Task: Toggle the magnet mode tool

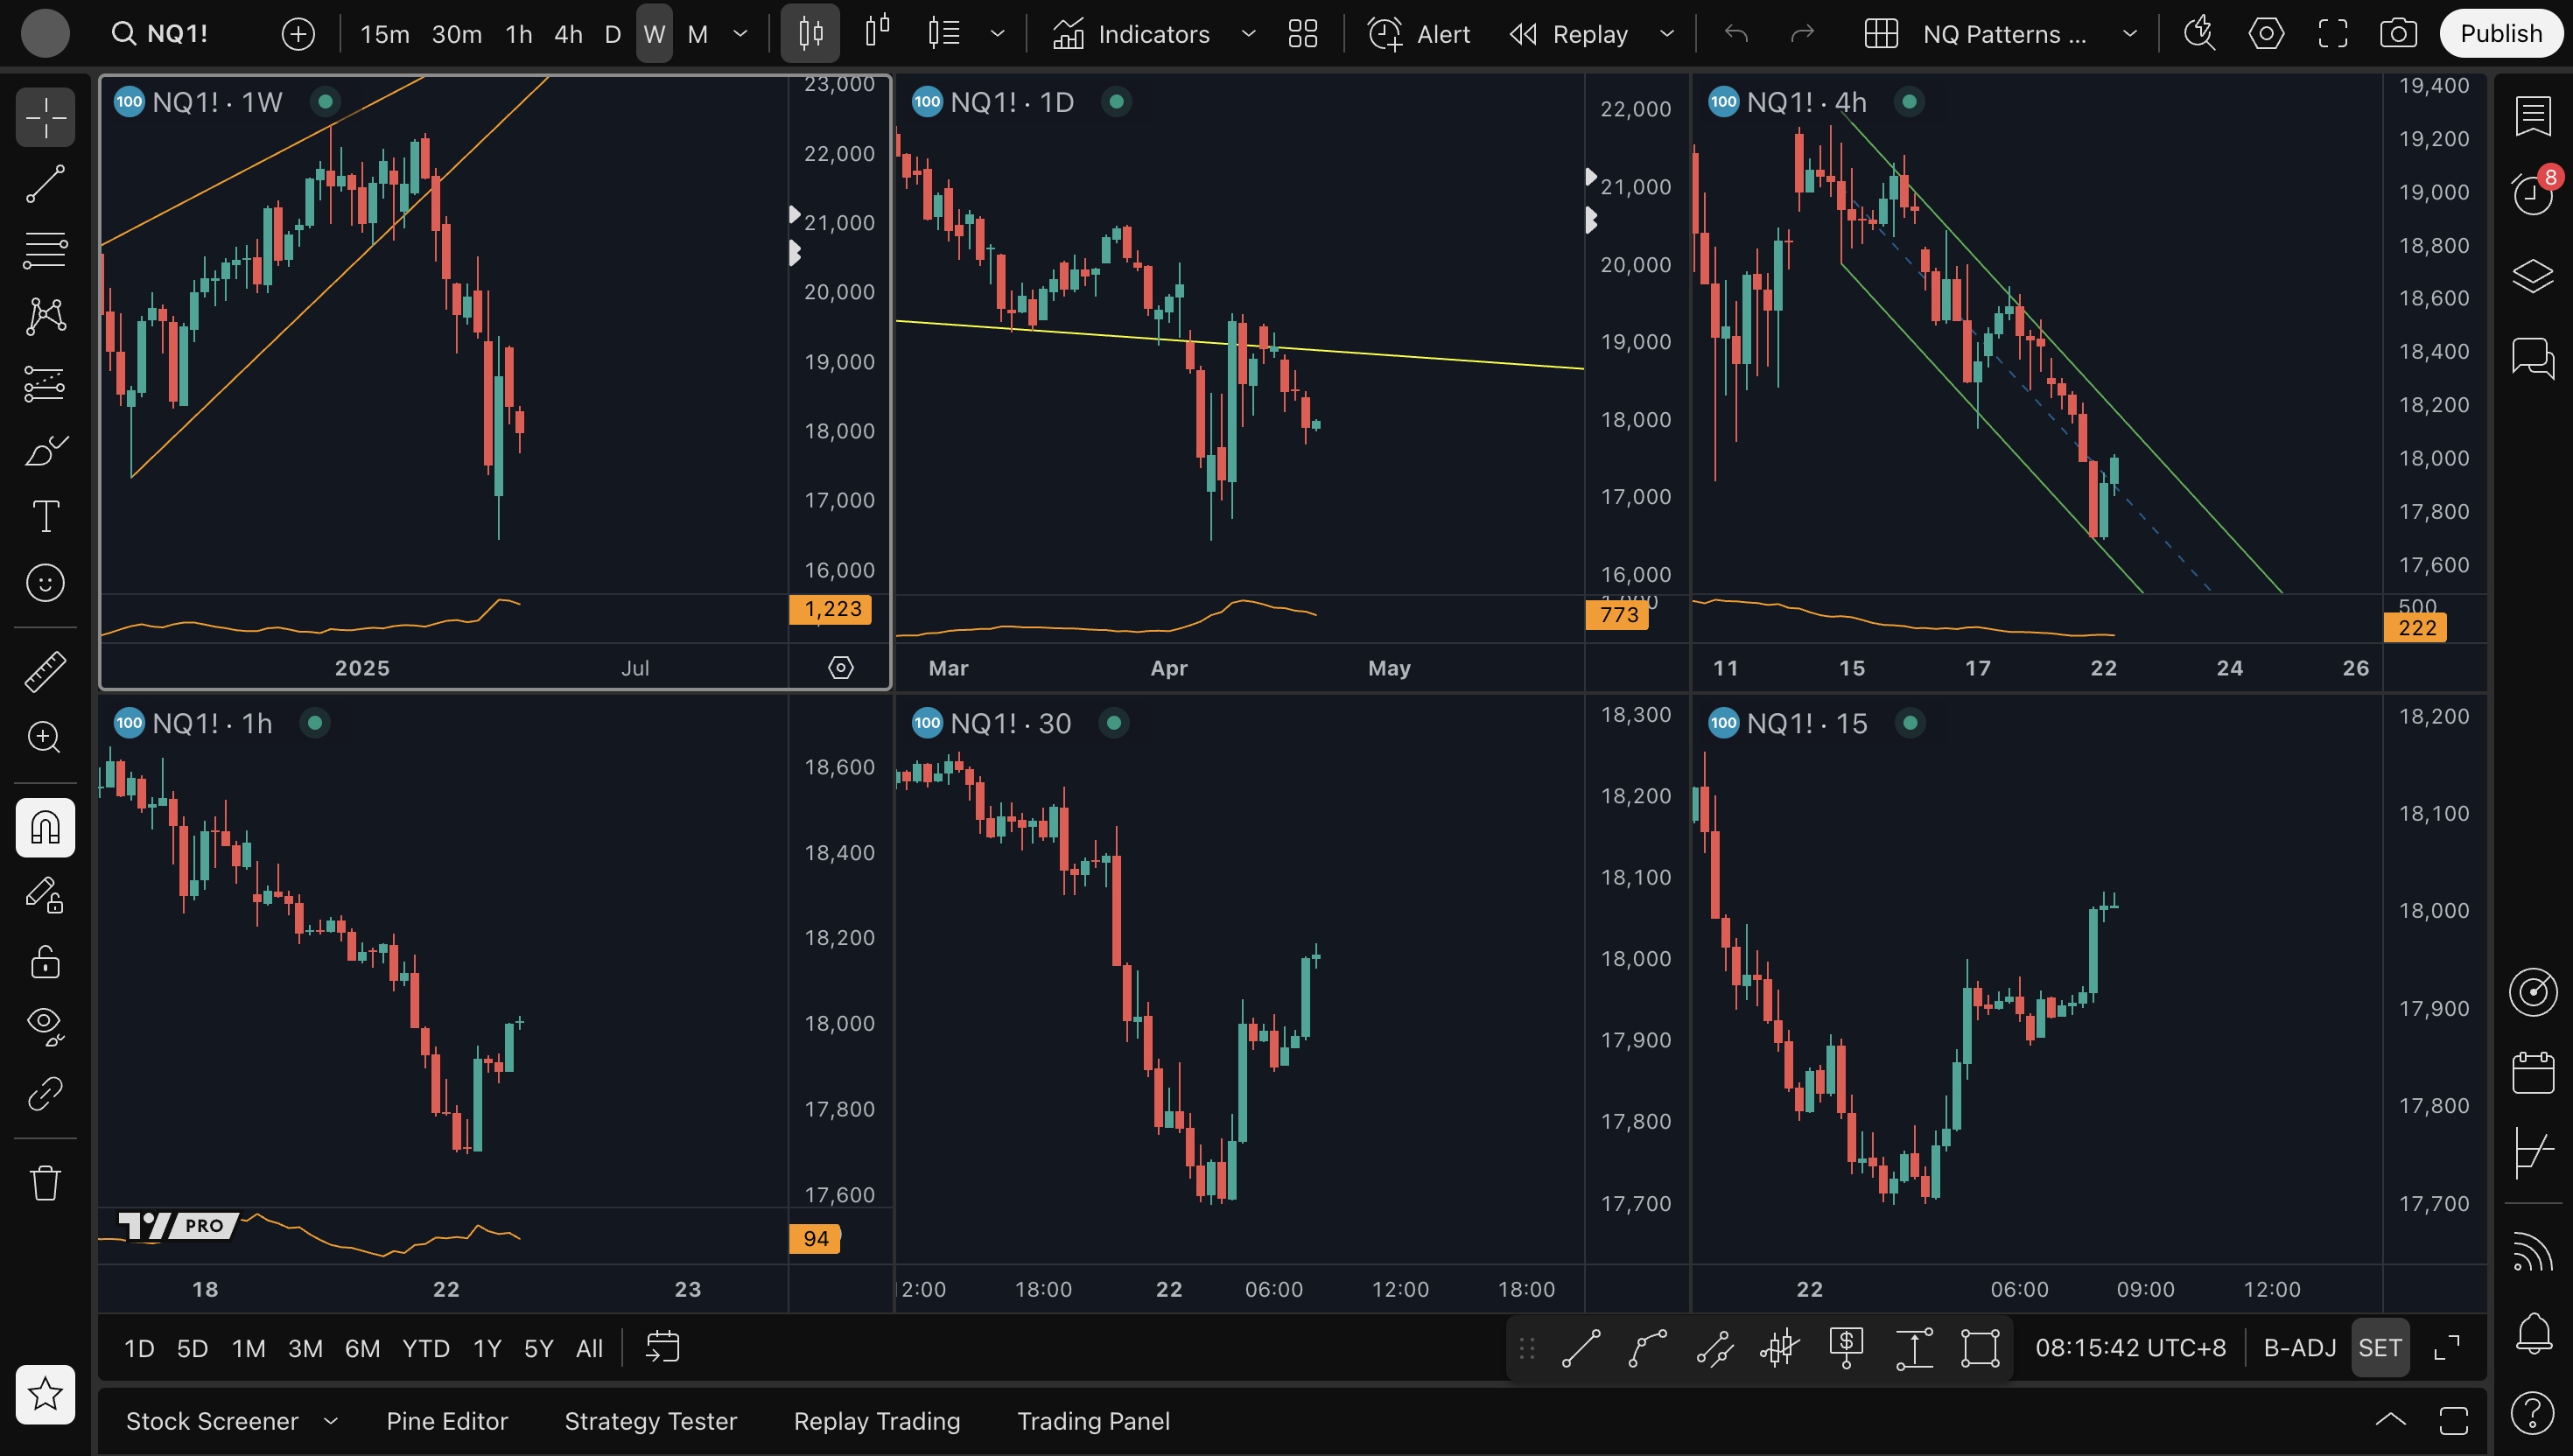Action: coord(45,827)
